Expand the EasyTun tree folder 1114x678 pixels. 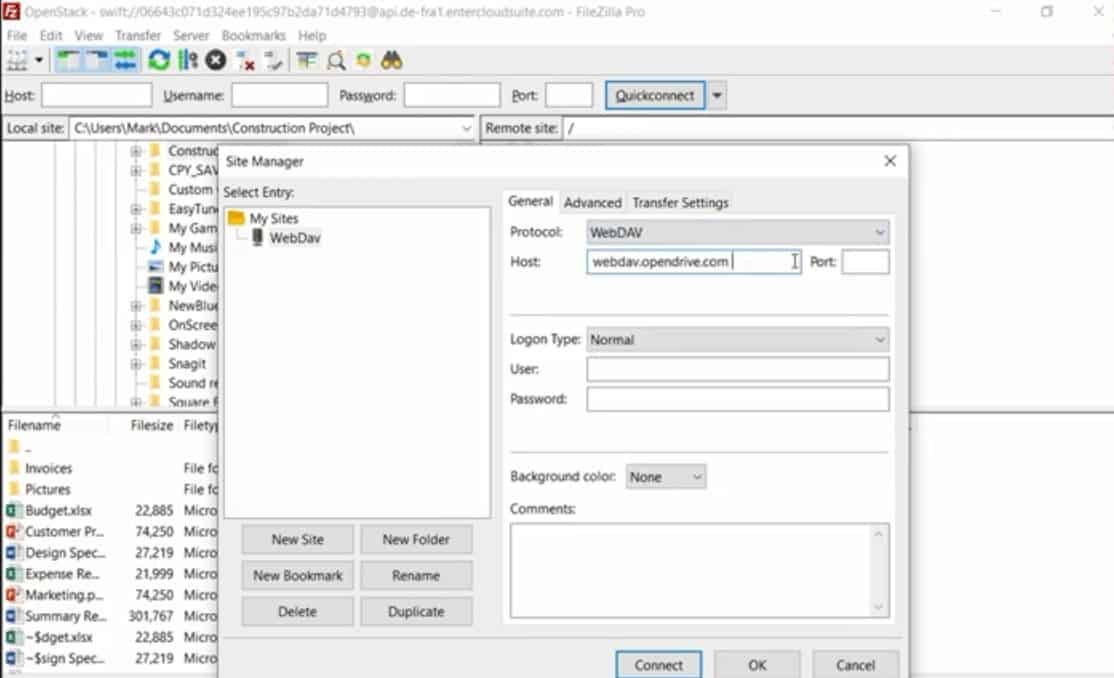[136, 209]
